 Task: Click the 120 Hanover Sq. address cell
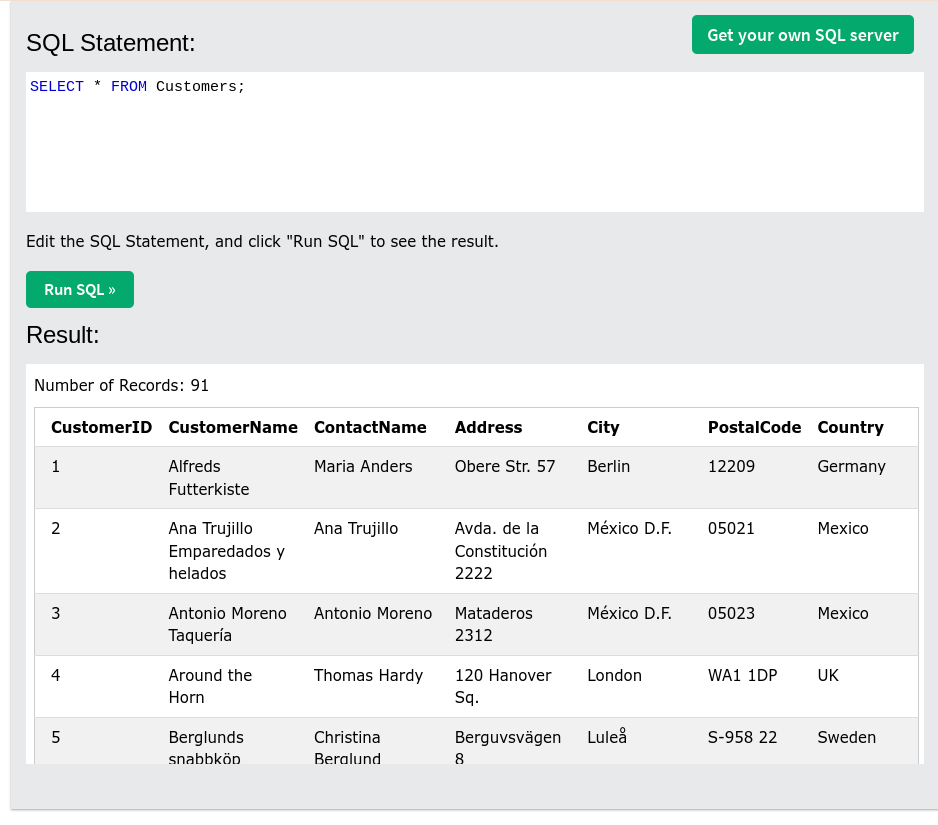coord(513,687)
